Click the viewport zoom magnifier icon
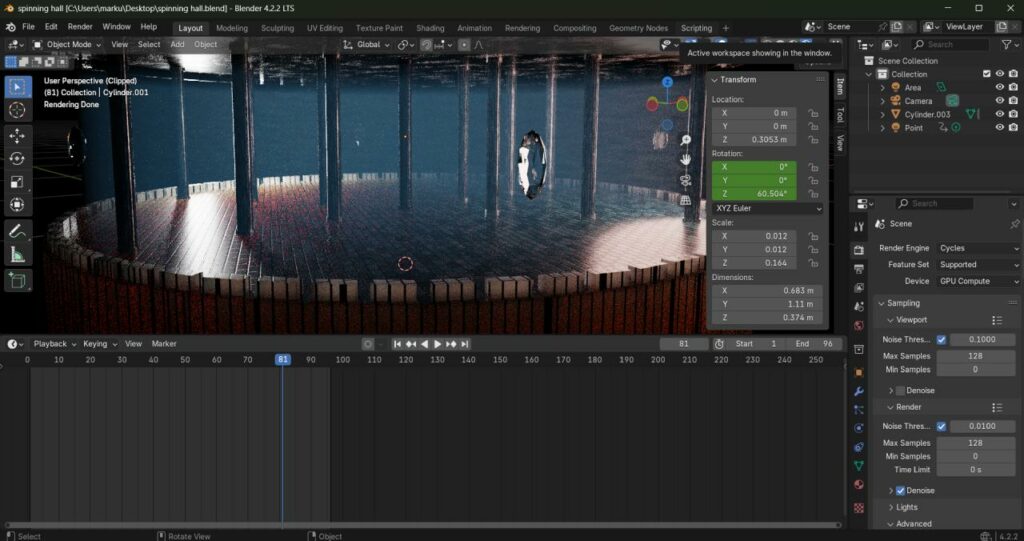This screenshot has height=541, width=1024. coord(685,140)
